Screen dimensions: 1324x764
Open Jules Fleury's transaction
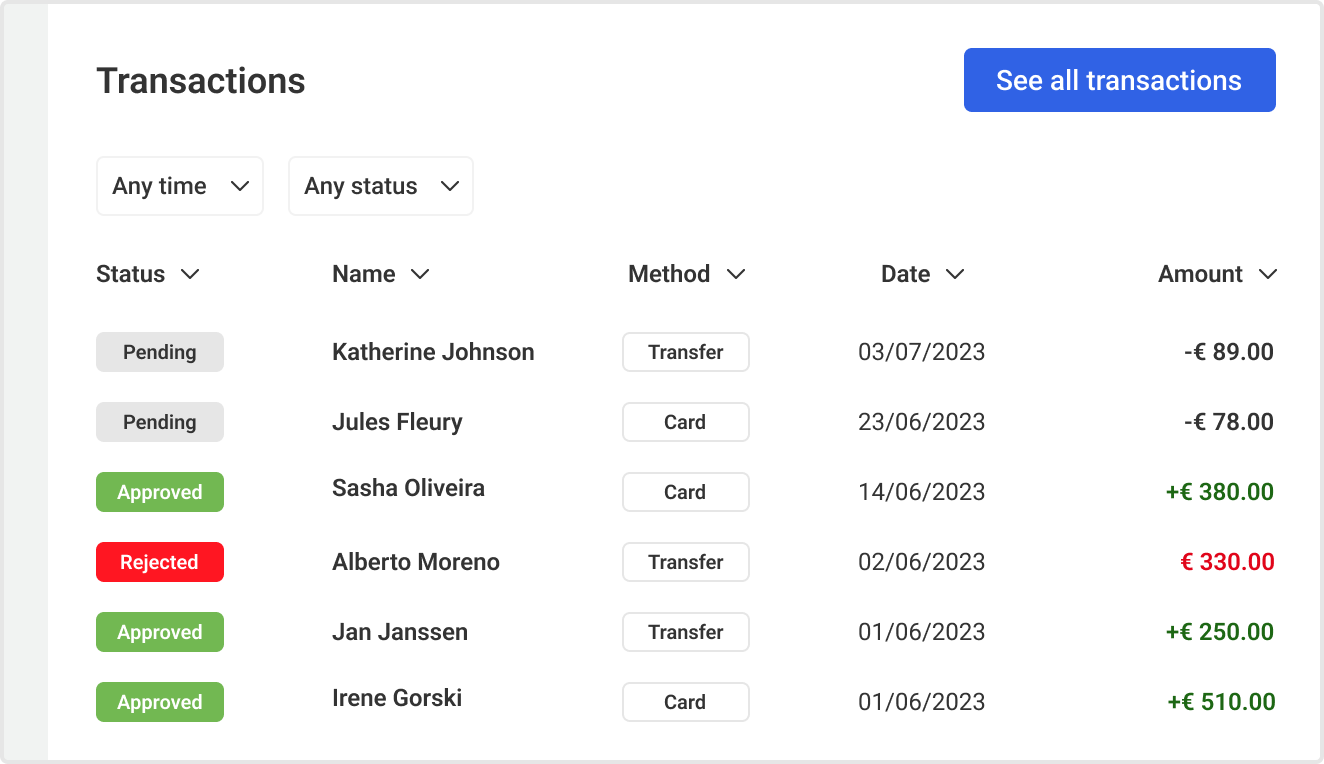point(397,422)
